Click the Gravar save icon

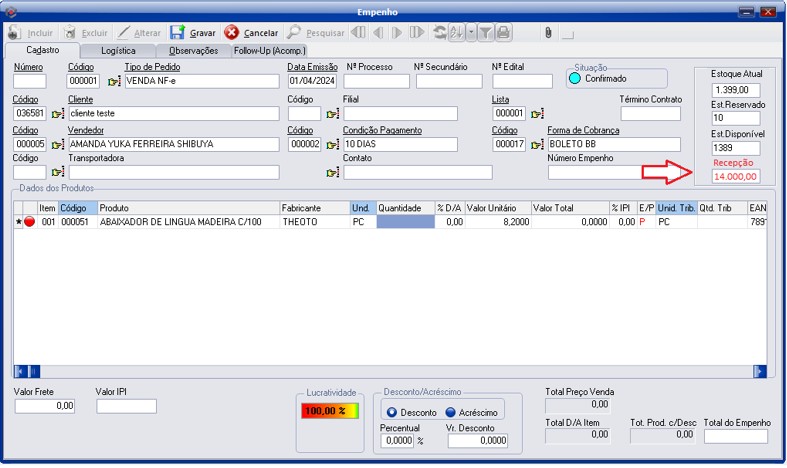[x=177, y=33]
